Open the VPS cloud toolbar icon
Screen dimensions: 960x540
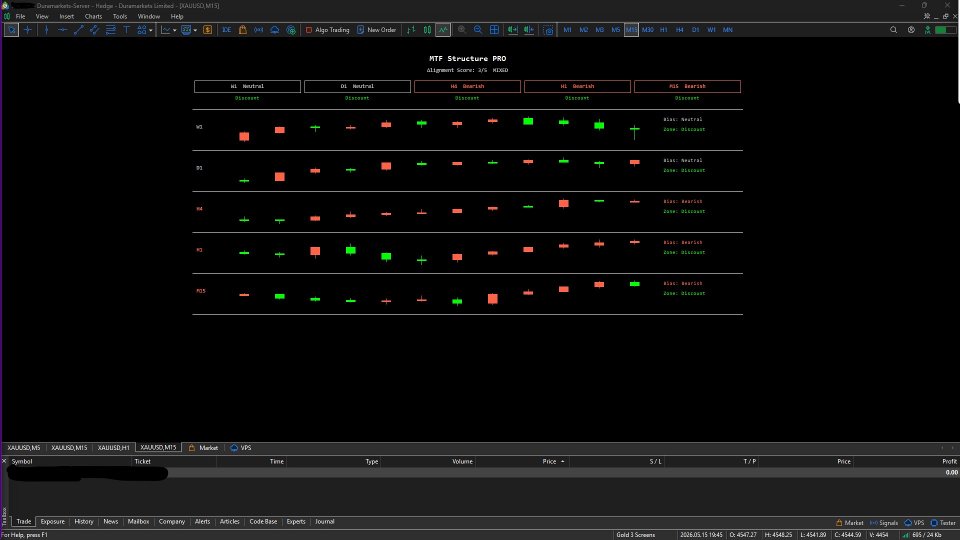[x=275, y=29]
